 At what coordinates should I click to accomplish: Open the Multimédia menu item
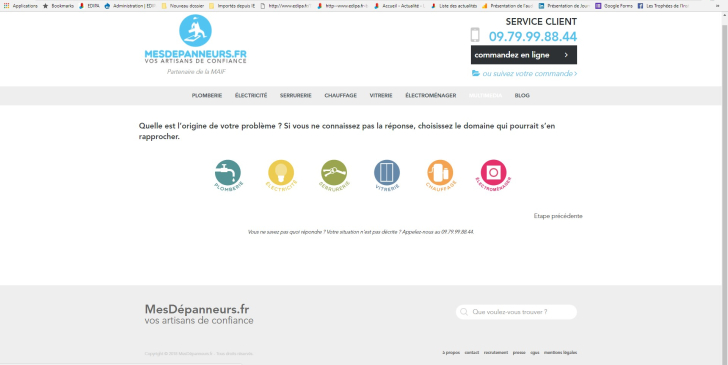(485, 96)
